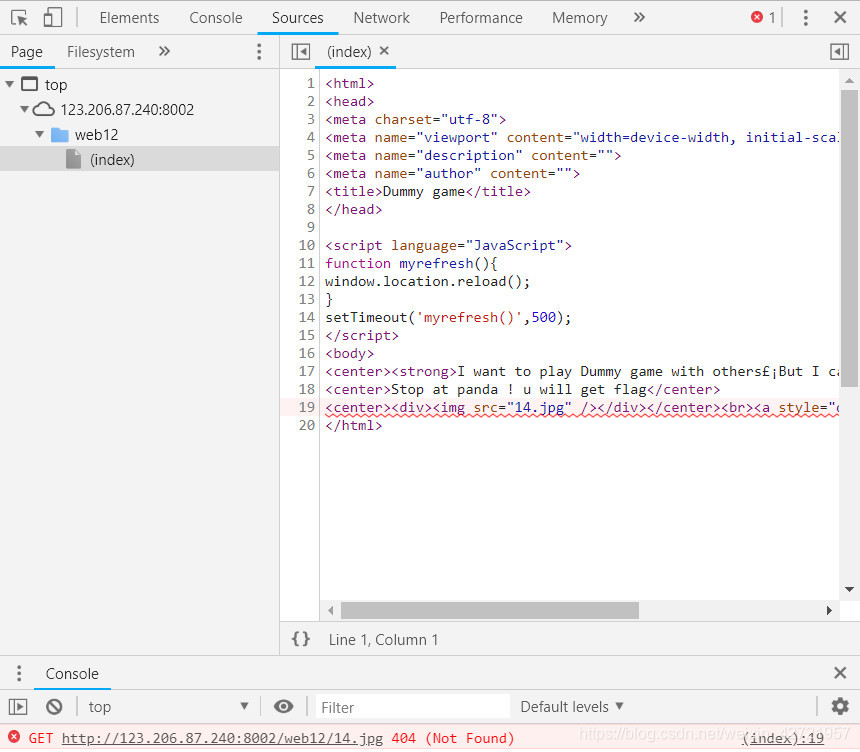Click the editor scrollbar down arrow
The width and height of the screenshot is (860, 752).
click(849, 590)
